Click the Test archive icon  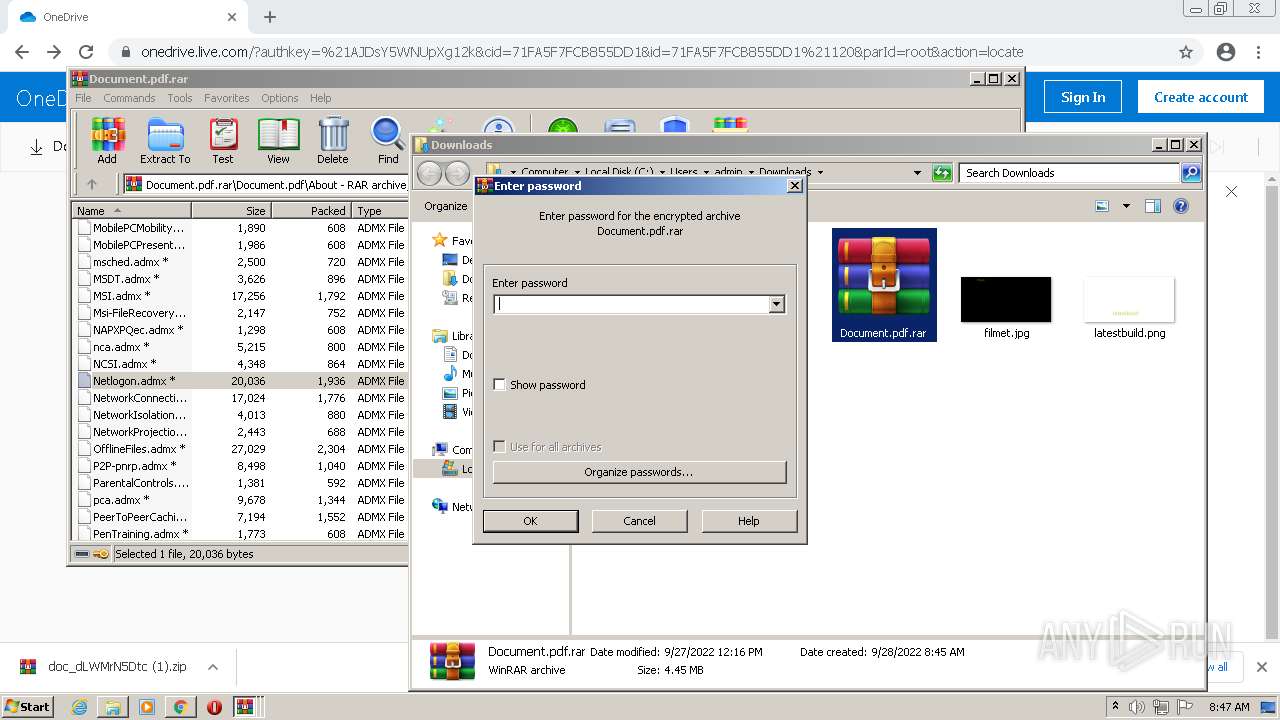(223, 140)
